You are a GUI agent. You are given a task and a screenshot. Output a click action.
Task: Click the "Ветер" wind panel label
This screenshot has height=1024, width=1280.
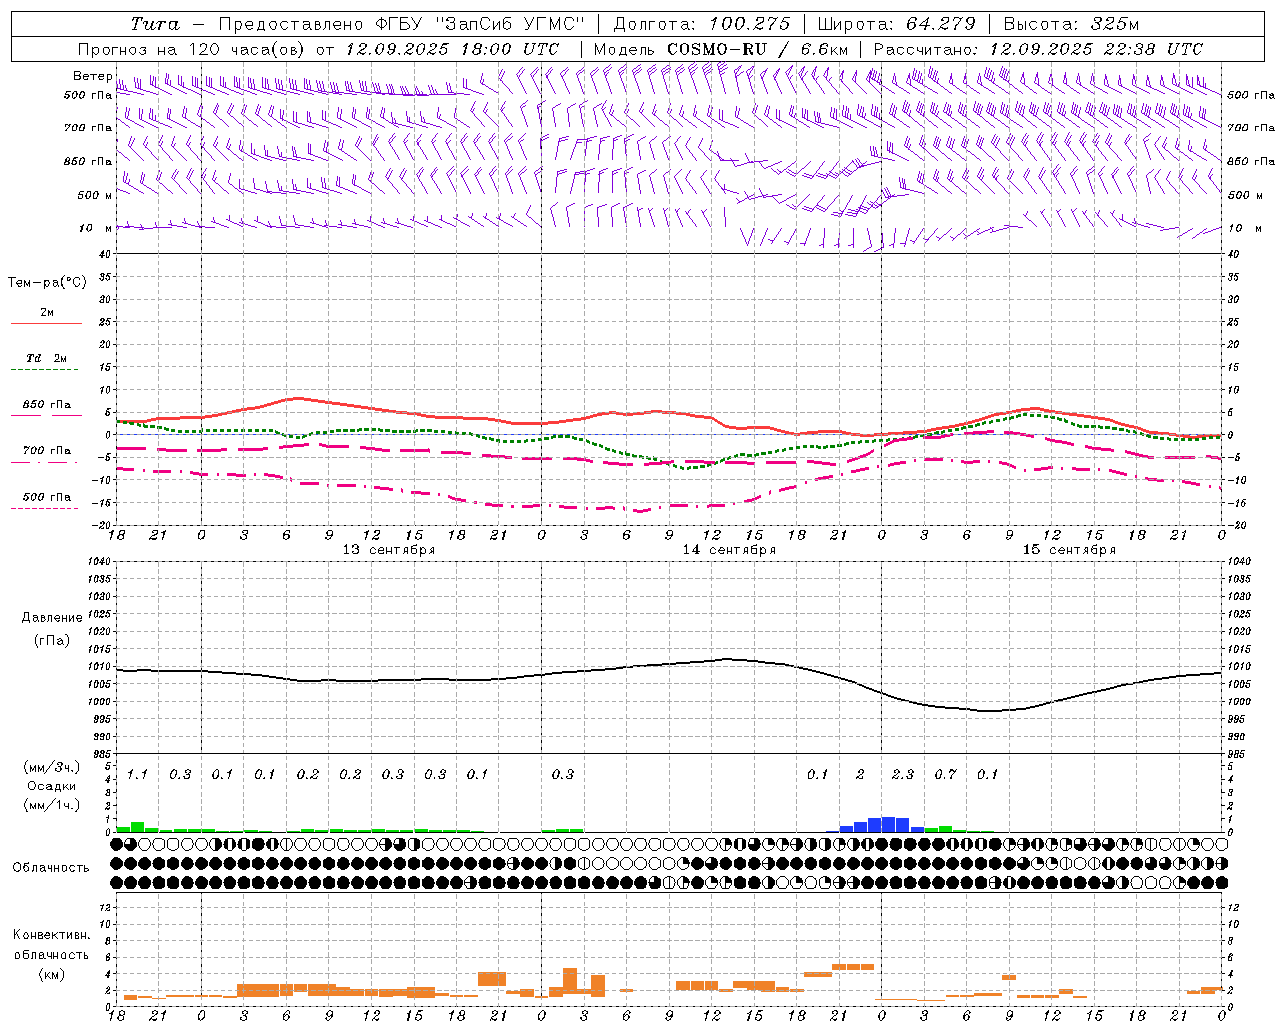[92, 76]
